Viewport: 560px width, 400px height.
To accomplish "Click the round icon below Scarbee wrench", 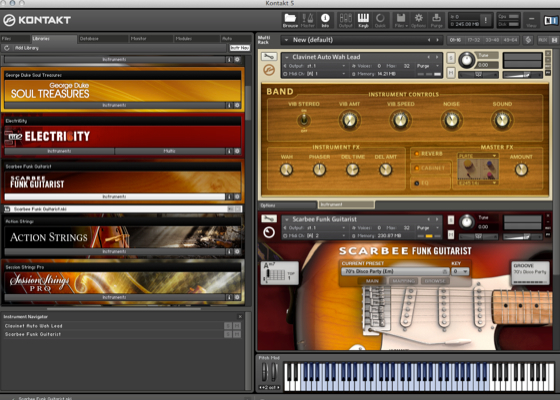I will pyautogui.click(x=269, y=232).
